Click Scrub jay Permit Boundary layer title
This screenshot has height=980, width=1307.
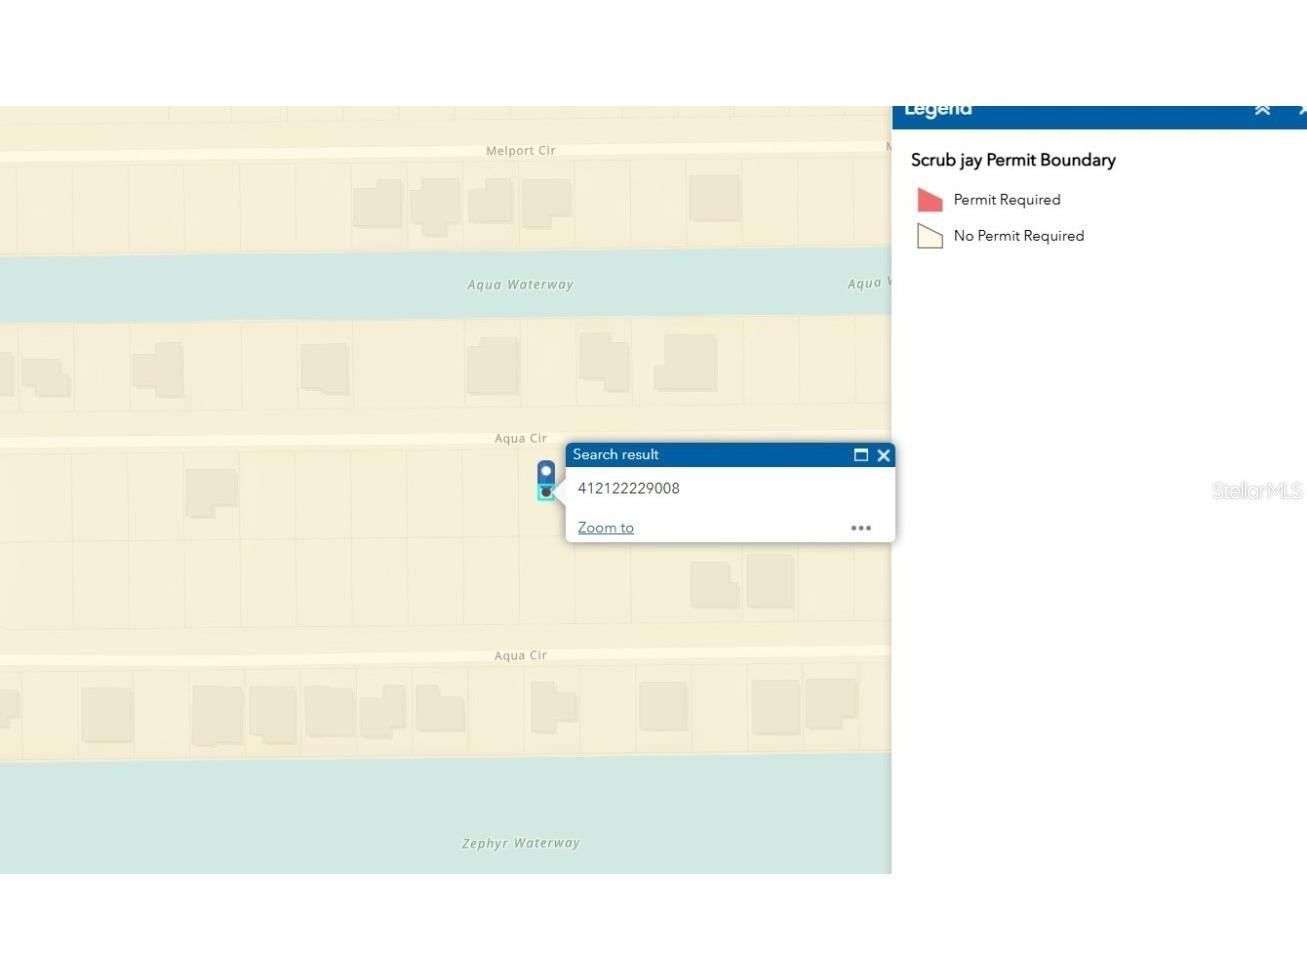click(1012, 160)
